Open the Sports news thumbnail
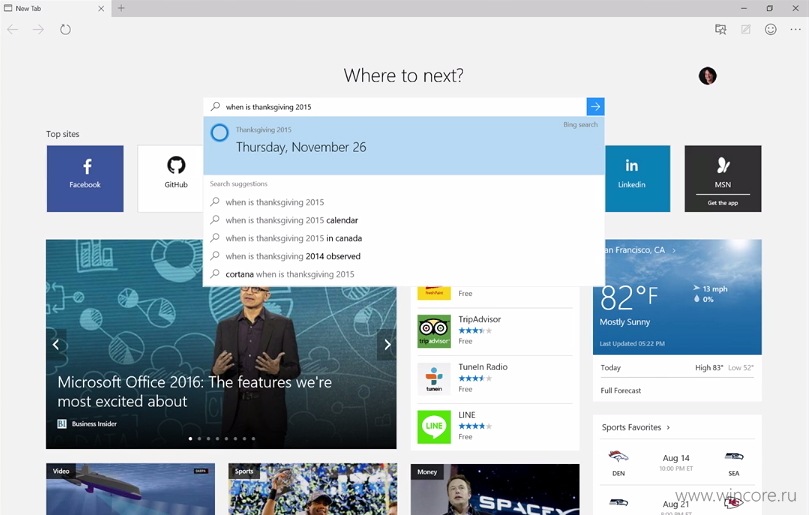 click(x=313, y=489)
